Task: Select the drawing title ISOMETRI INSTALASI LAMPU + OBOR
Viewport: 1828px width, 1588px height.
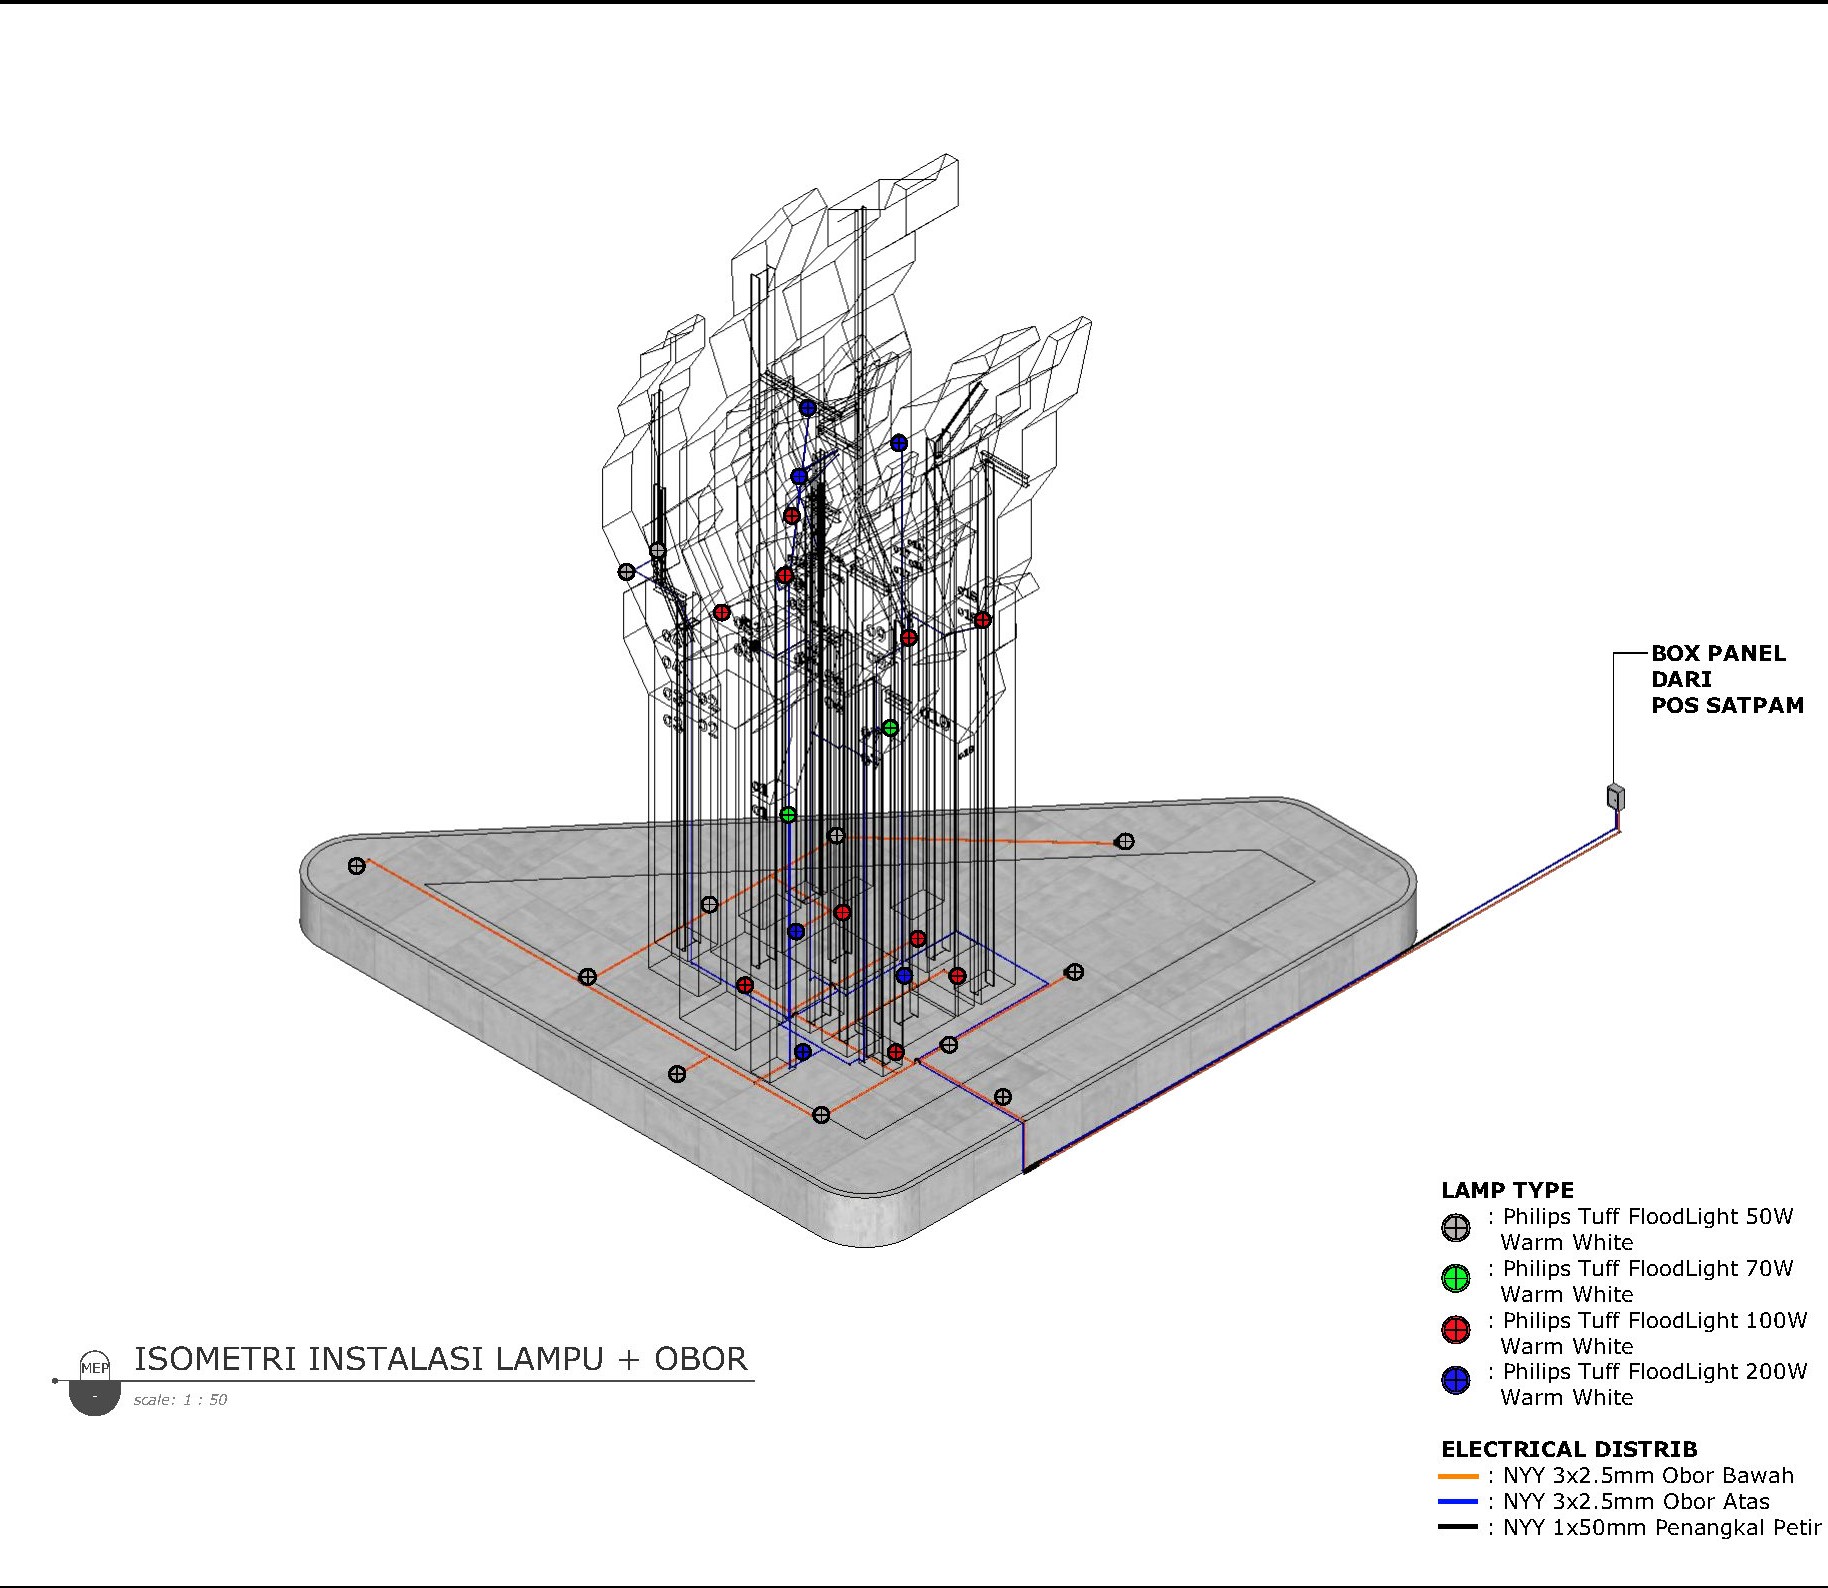Action: (x=441, y=1359)
